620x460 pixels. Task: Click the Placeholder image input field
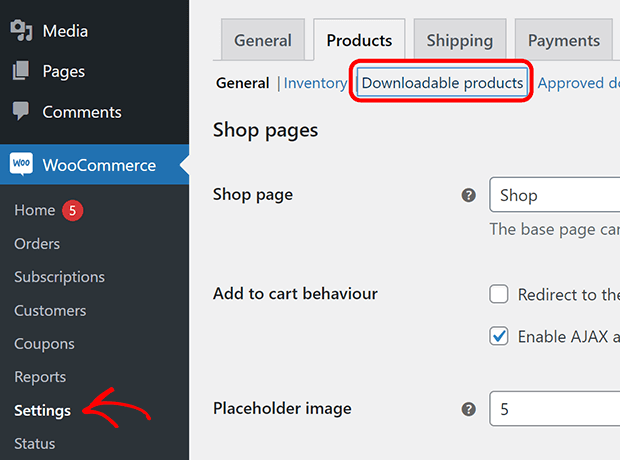tap(554, 409)
